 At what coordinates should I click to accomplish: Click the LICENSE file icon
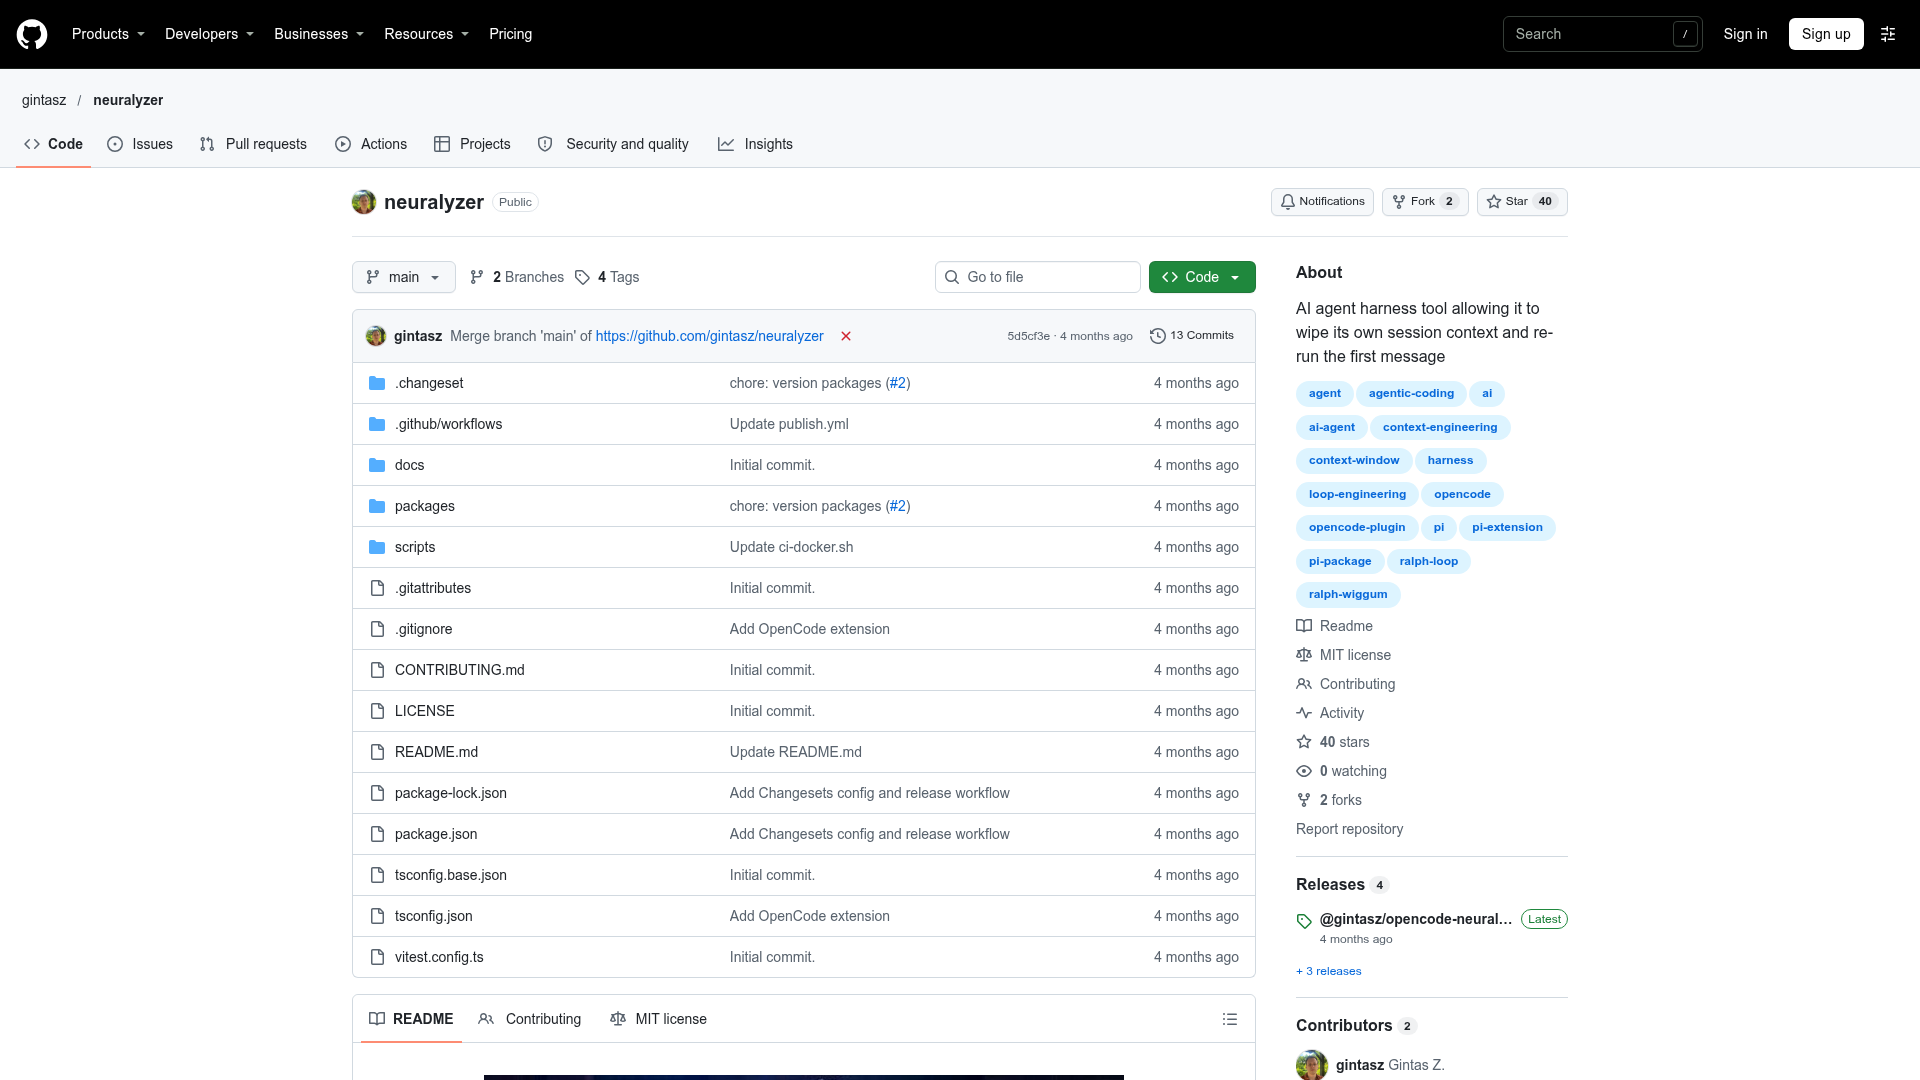point(377,711)
